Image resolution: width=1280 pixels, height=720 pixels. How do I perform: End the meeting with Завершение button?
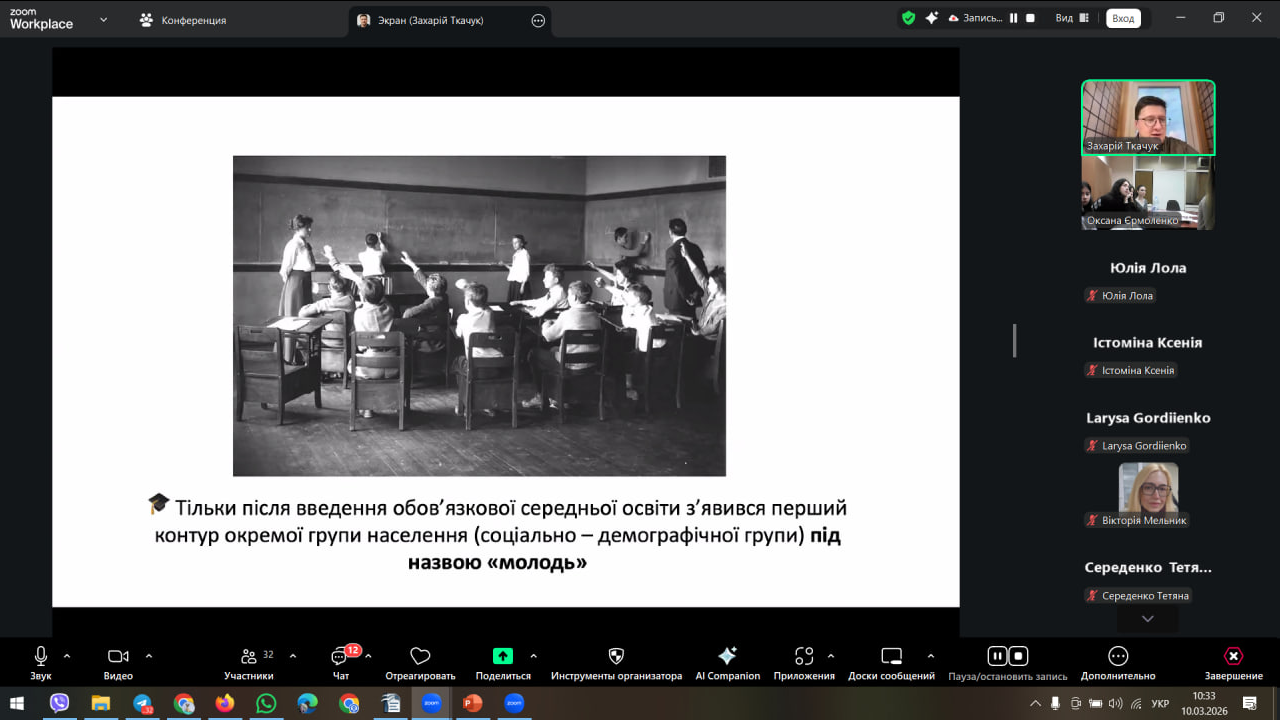1233,657
